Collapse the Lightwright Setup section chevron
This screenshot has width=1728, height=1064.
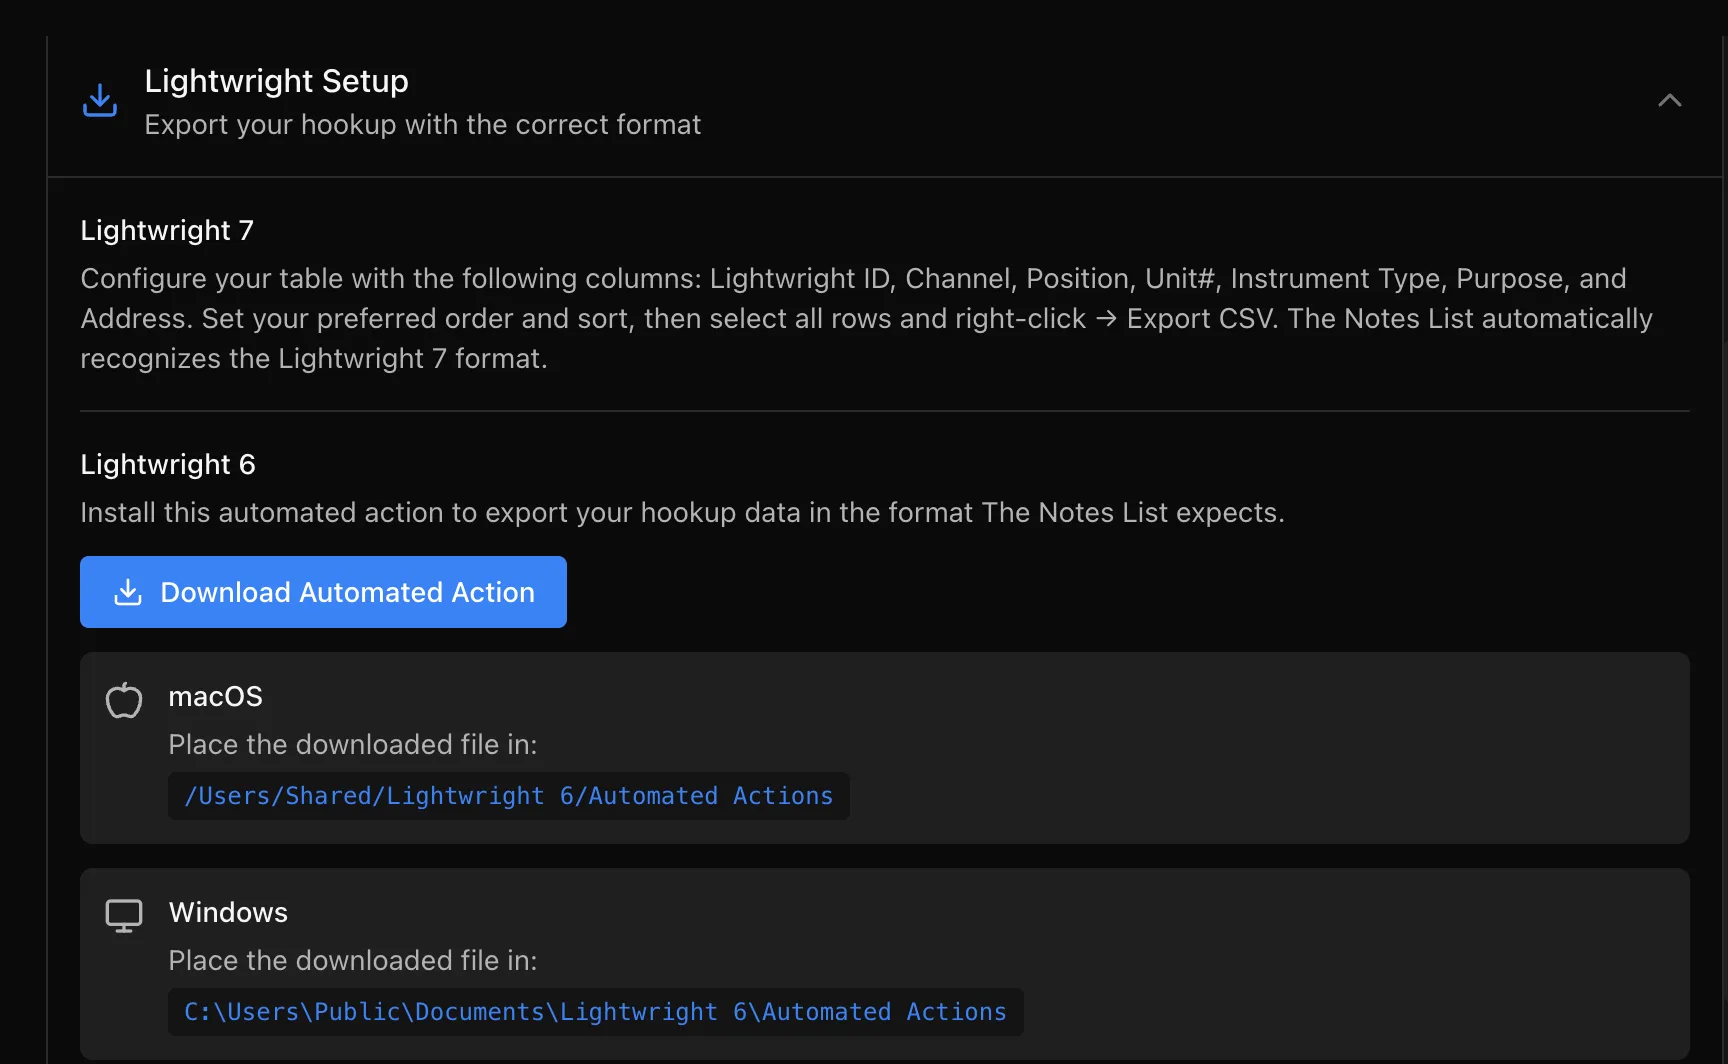(x=1669, y=101)
